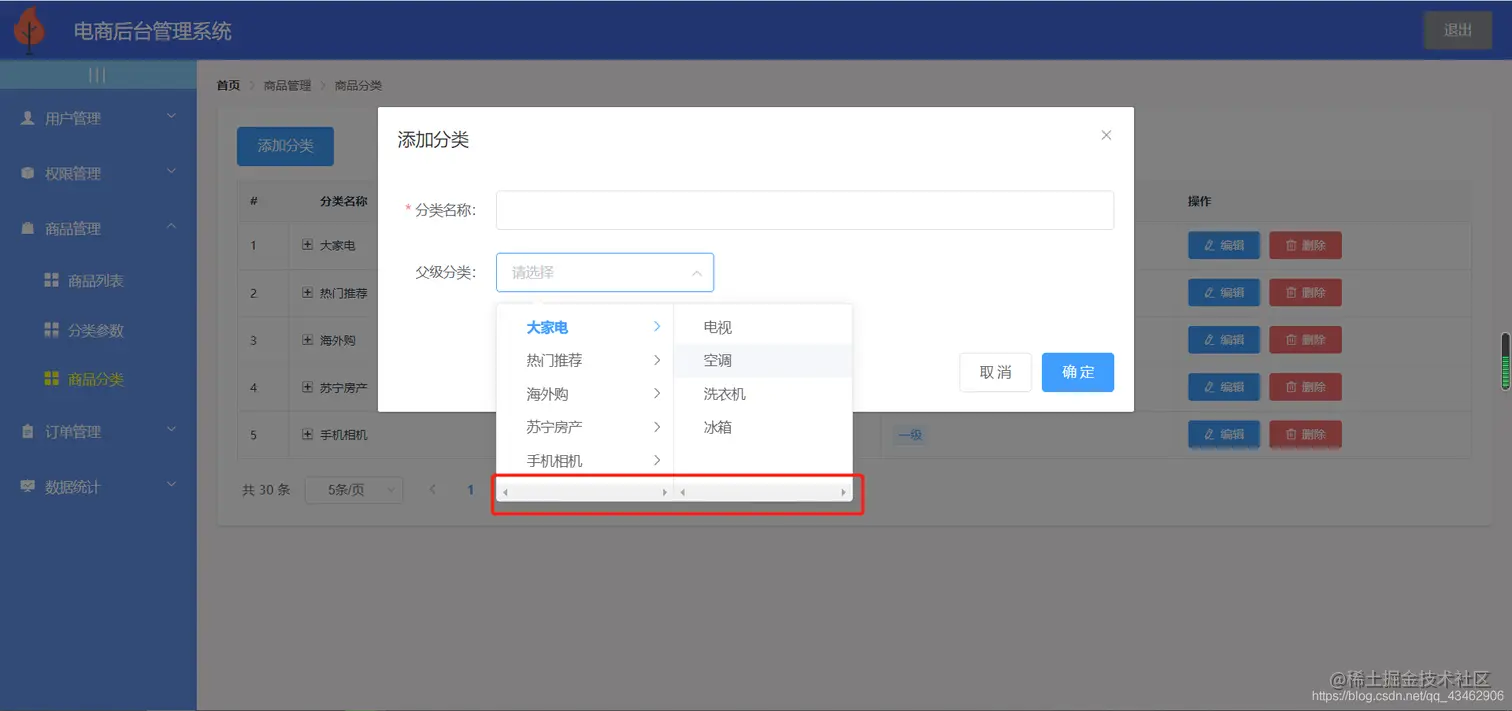Expand chevron on 订单管理 row
Image resolution: width=1512 pixels, height=711 pixels.
pyautogui.click(x=171, y=431)
